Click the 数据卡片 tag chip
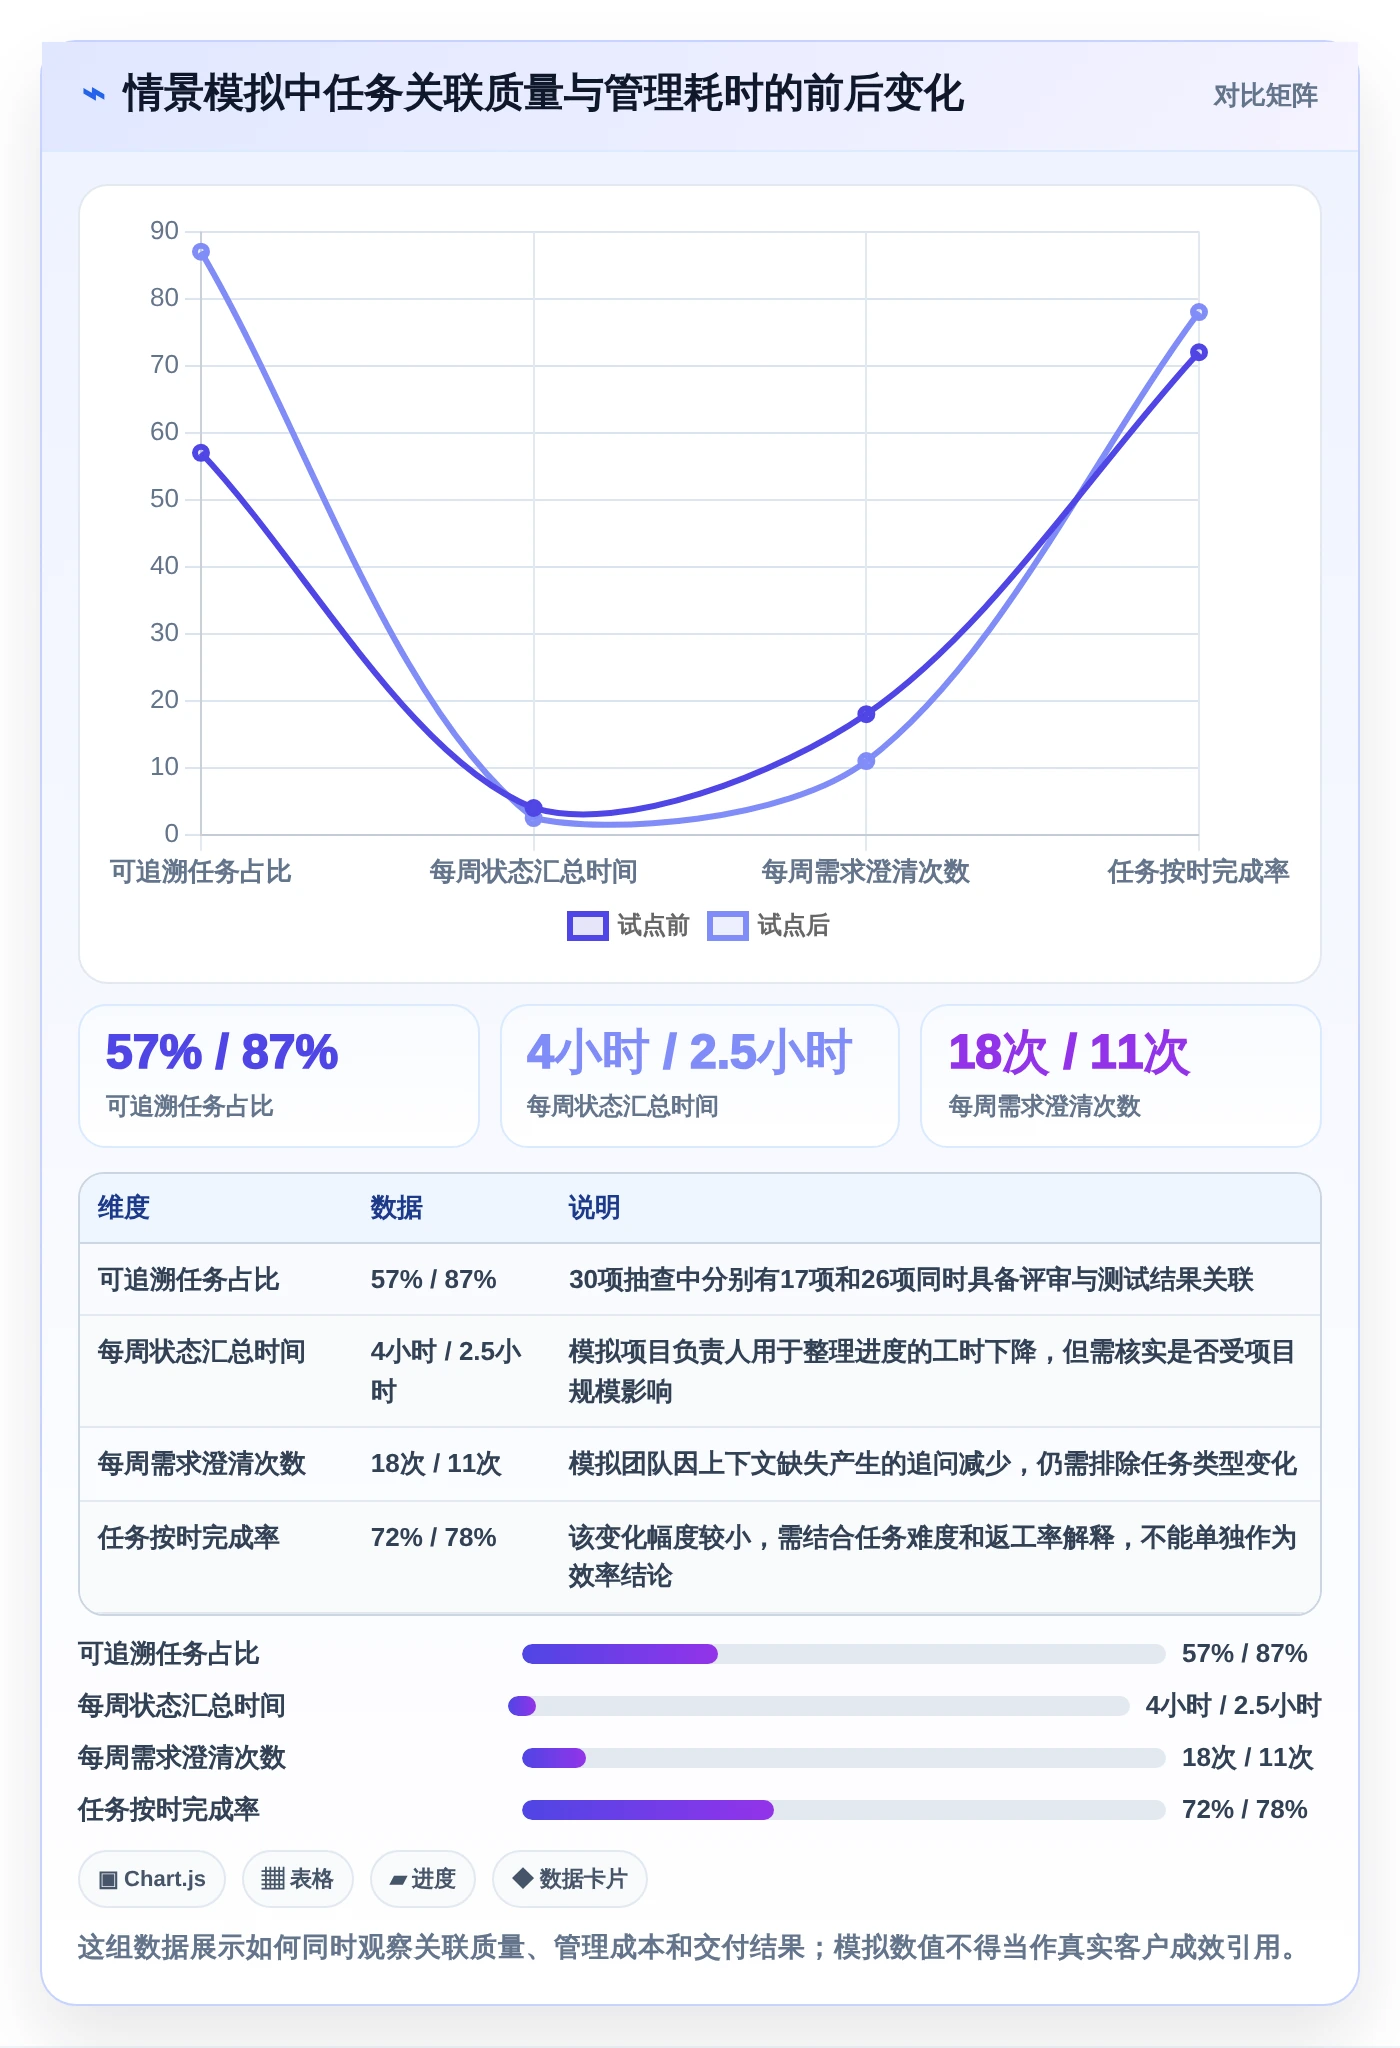1400x2048 pixels. [x=570, y=1879]
